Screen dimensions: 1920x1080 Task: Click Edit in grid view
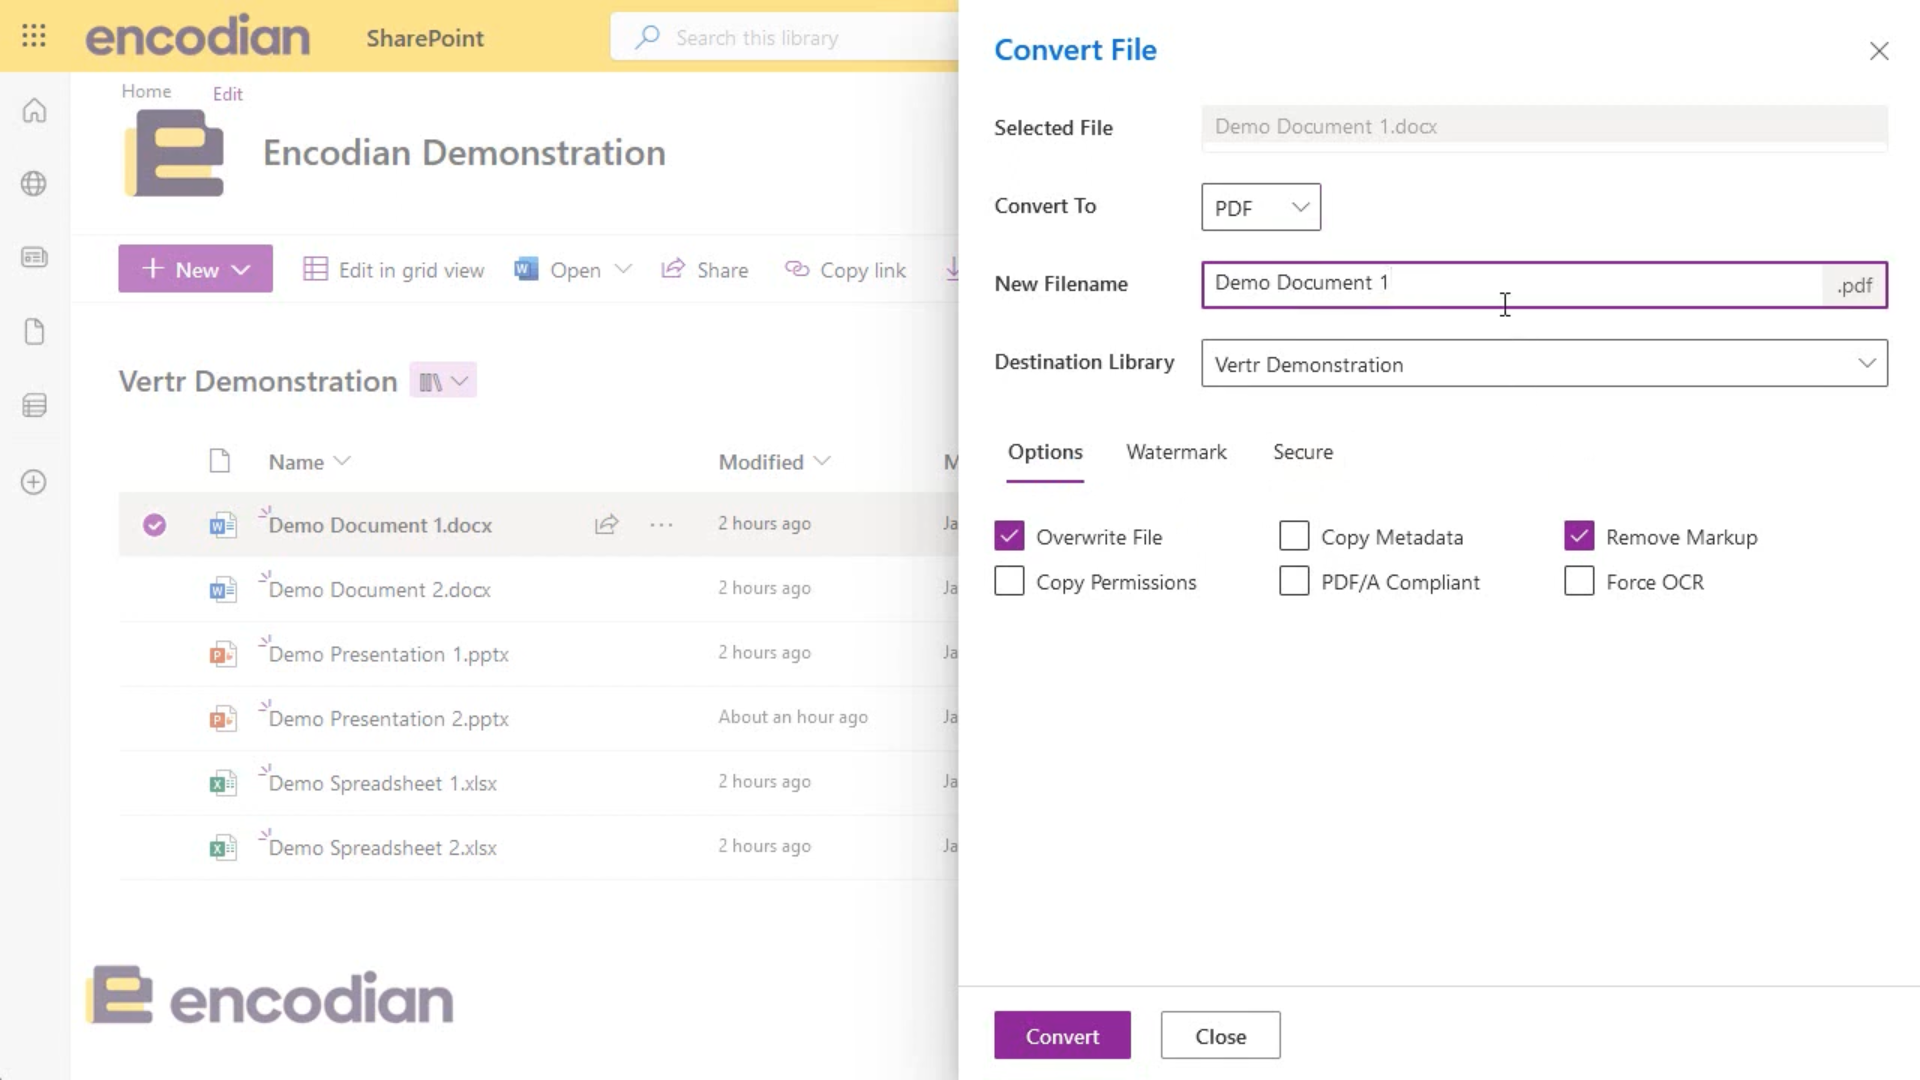tap(394, 270)
